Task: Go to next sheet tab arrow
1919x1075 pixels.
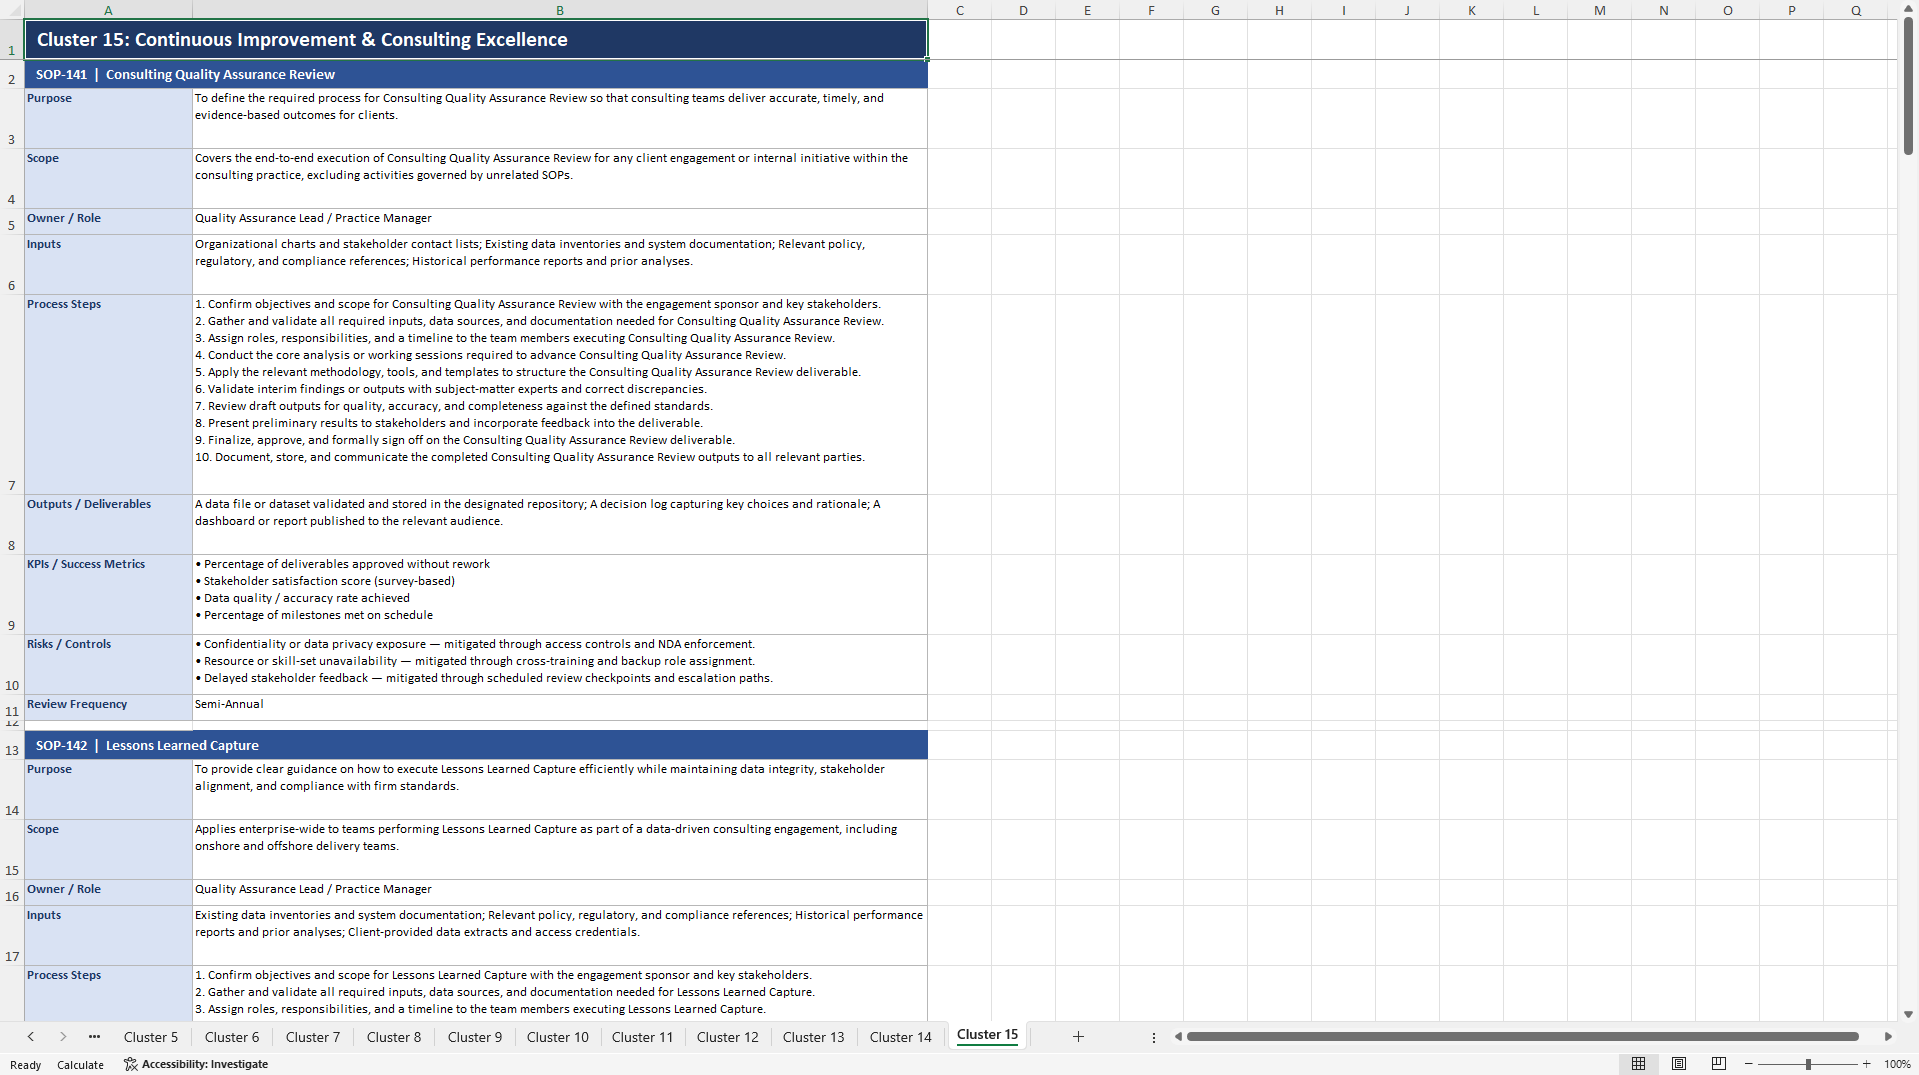Action: (x=63, y=1037)
